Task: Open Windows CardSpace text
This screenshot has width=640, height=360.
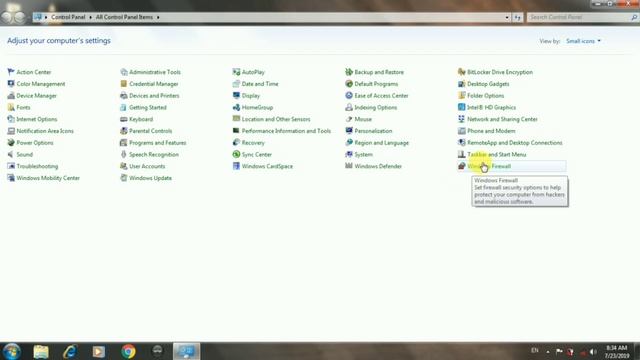Action: tap(267, 166)
